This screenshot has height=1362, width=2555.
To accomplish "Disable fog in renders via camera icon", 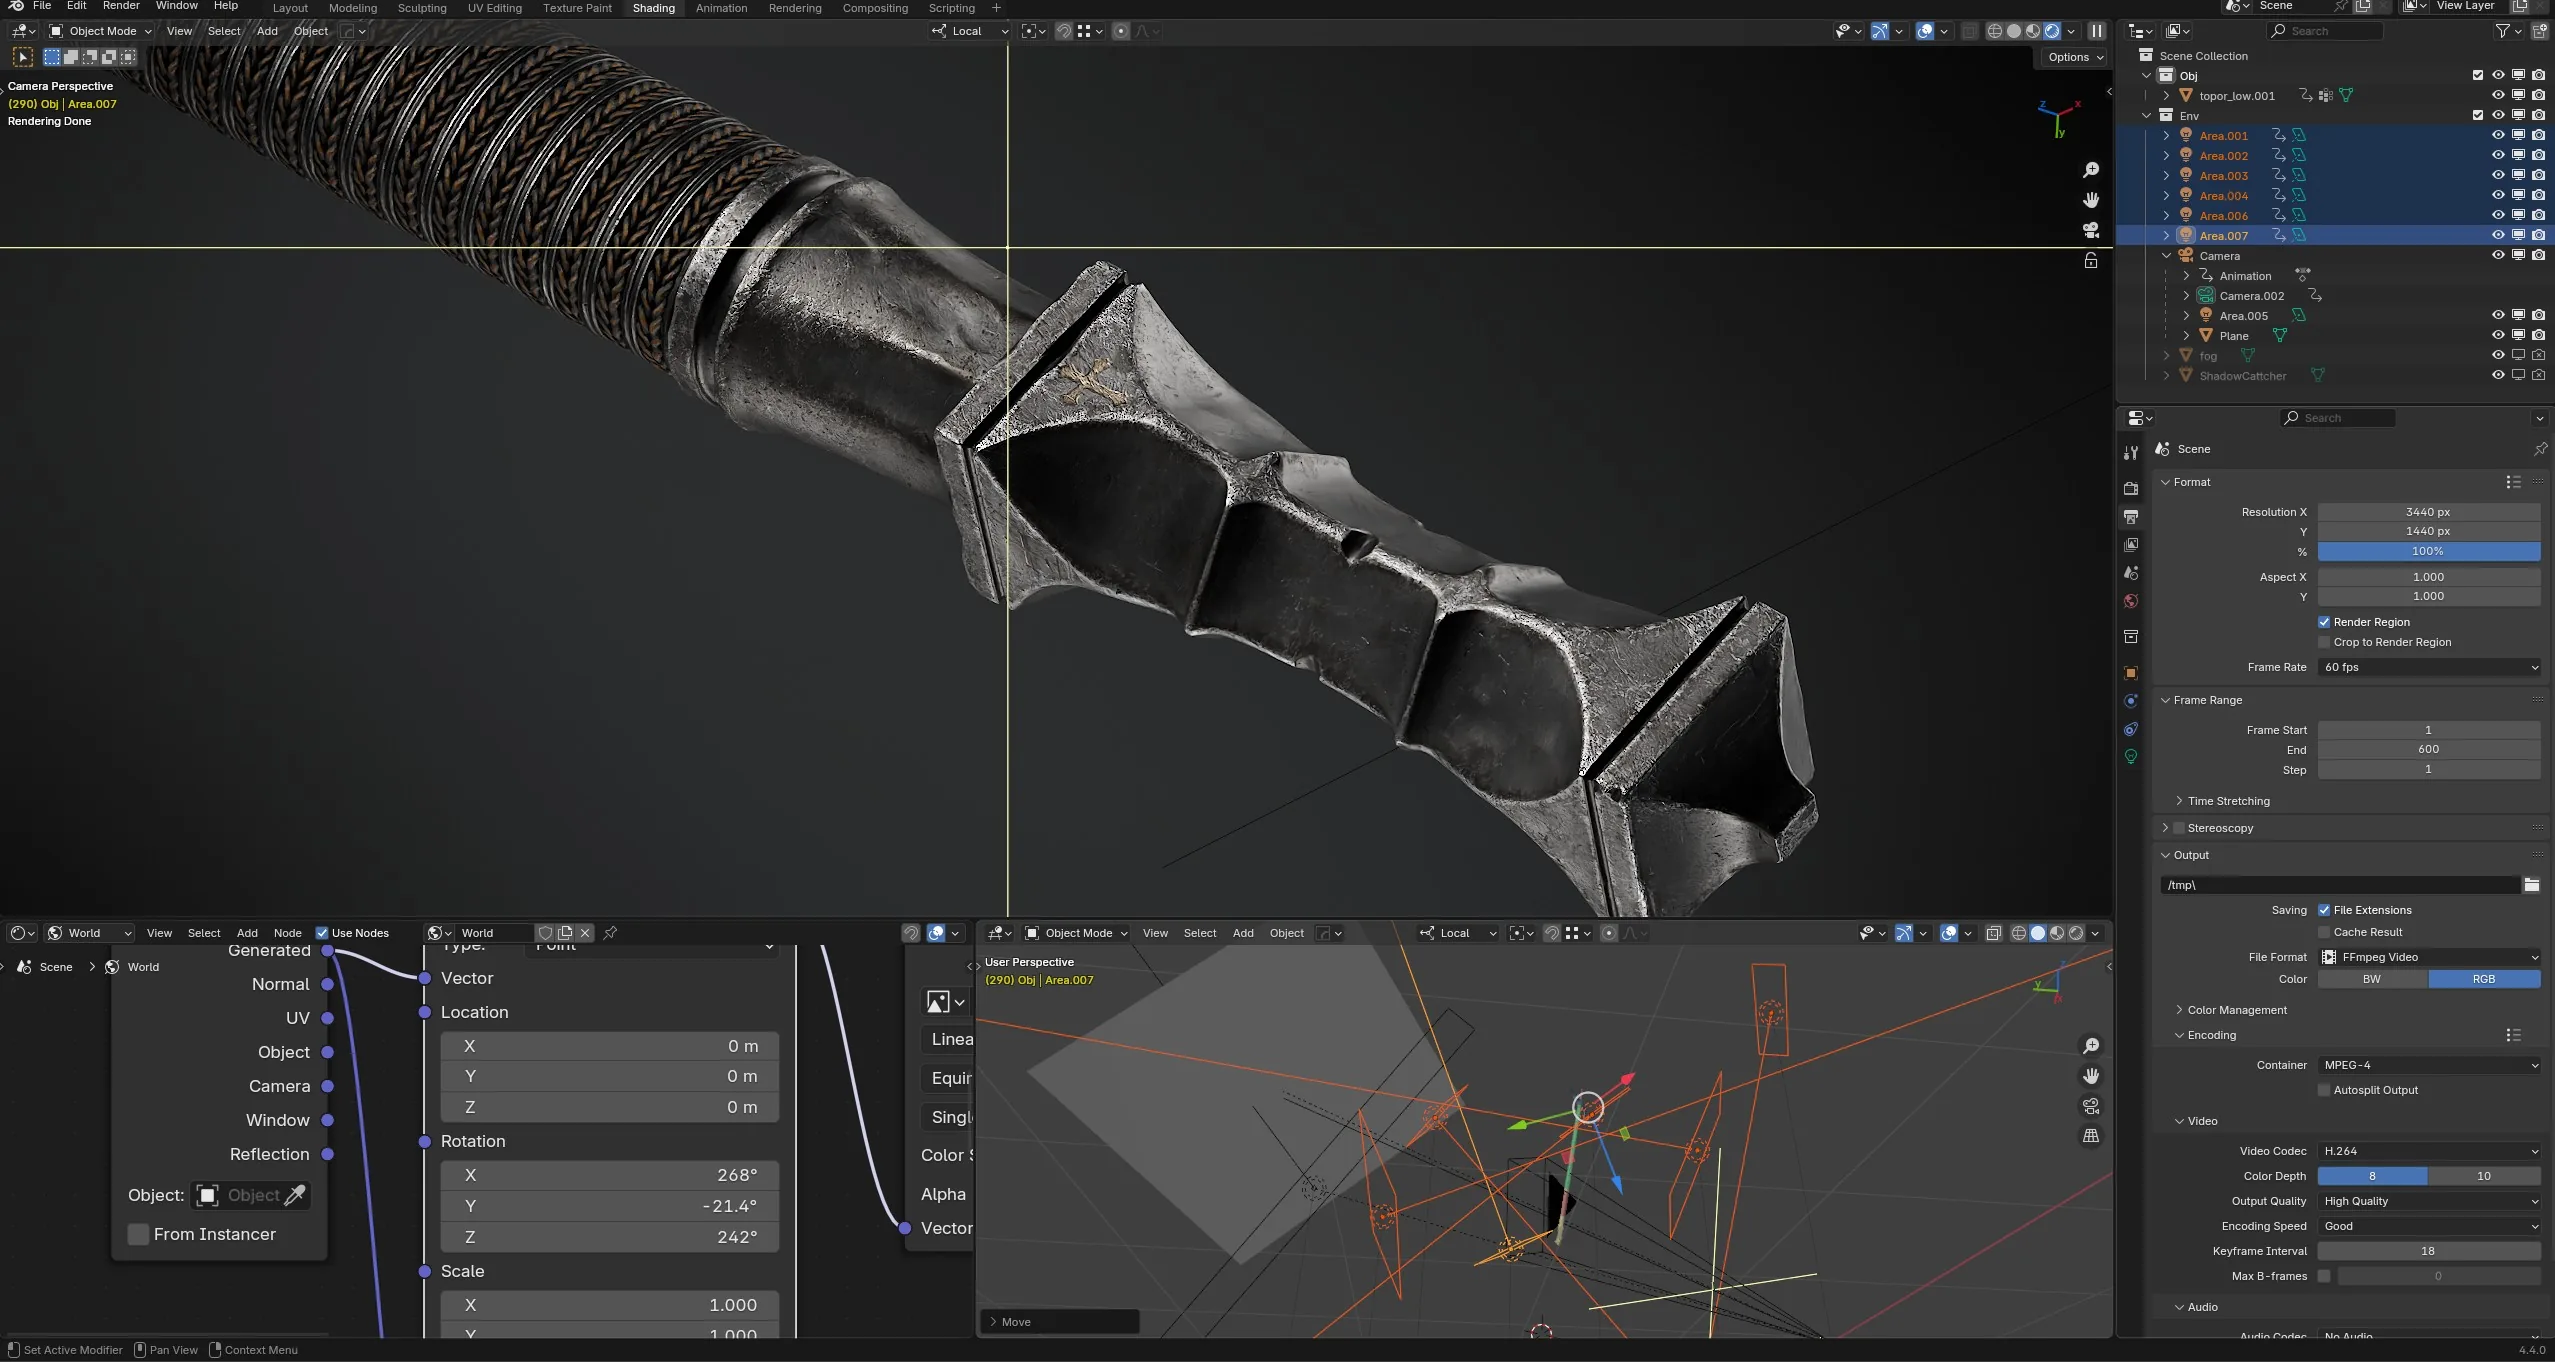I will coord(2538,355).
